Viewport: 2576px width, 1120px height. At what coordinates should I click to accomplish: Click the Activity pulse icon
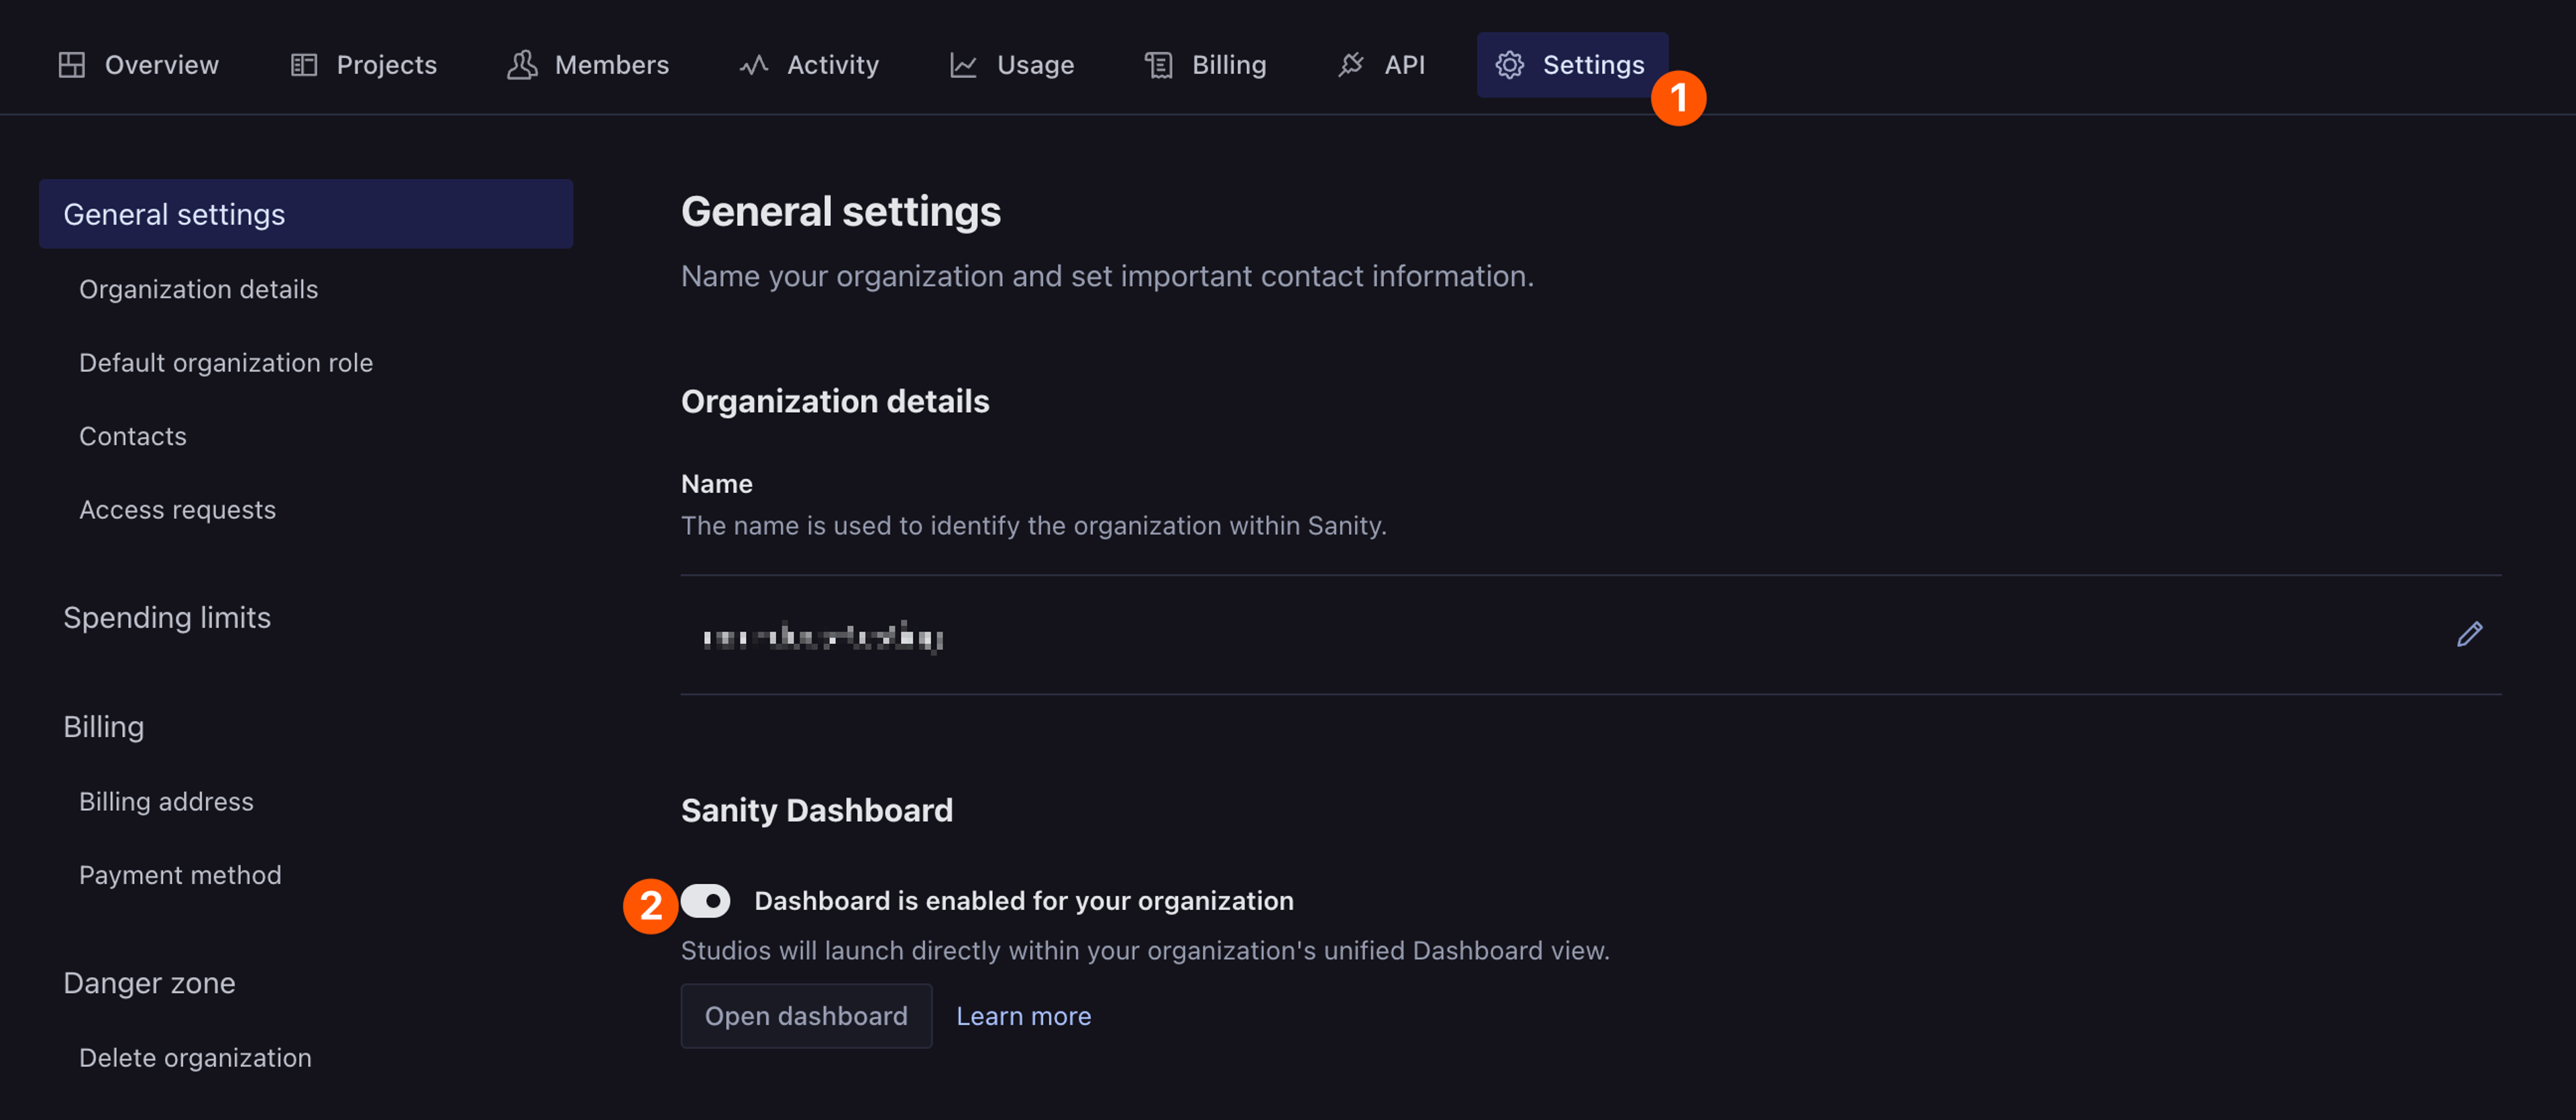tap(754, 65)
